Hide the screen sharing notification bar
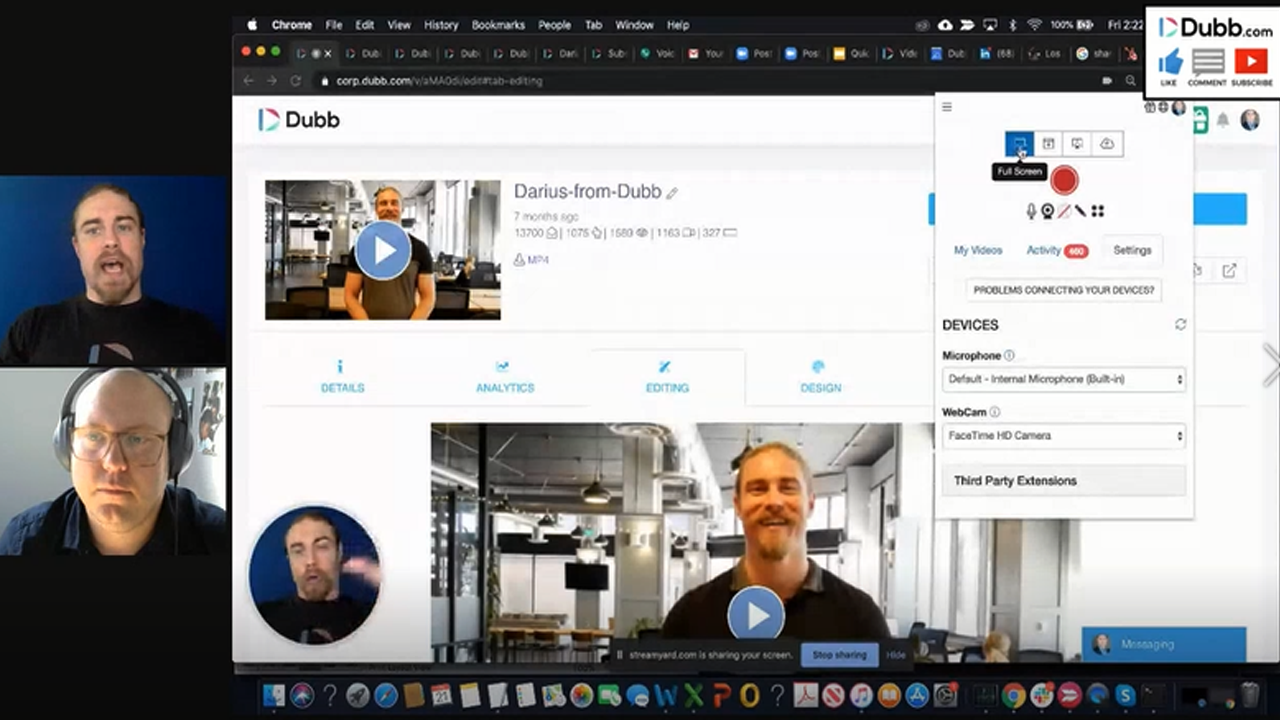This screenshot has width=1280, height=720. (x=895, y=655)
